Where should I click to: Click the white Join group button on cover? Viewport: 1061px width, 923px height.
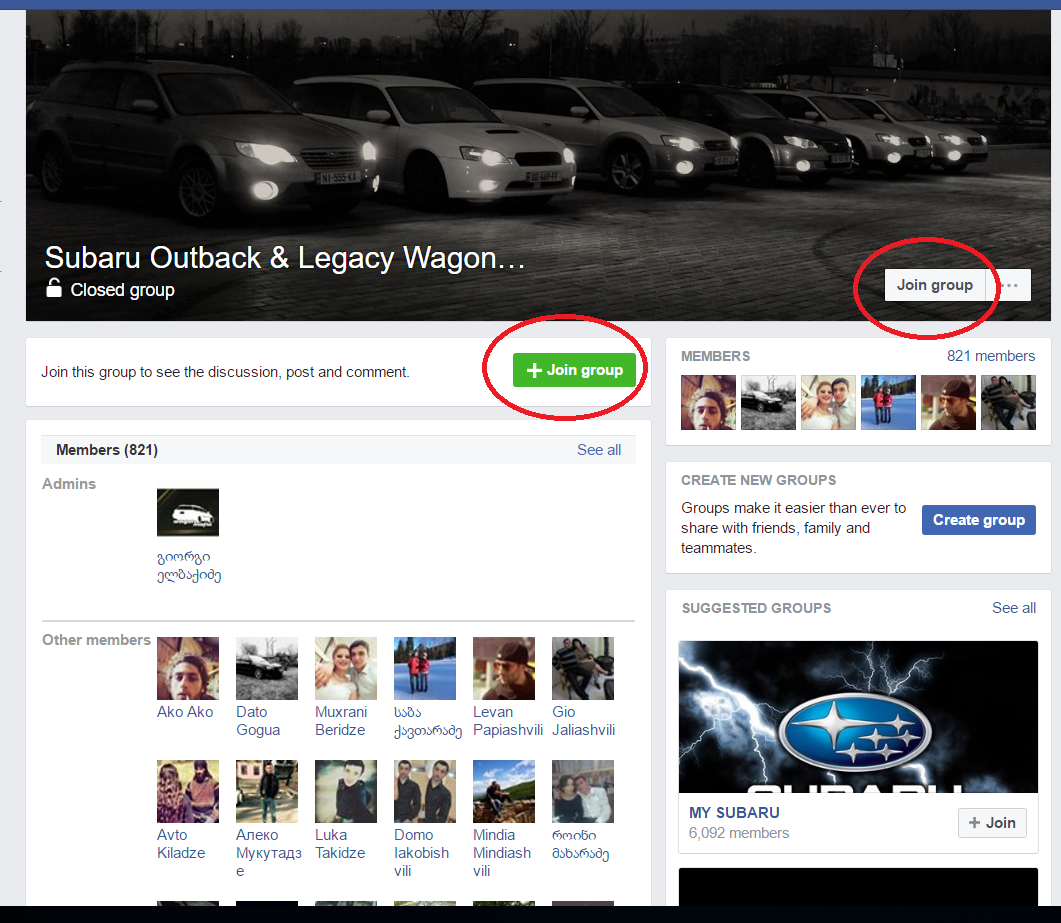[934, 285]
